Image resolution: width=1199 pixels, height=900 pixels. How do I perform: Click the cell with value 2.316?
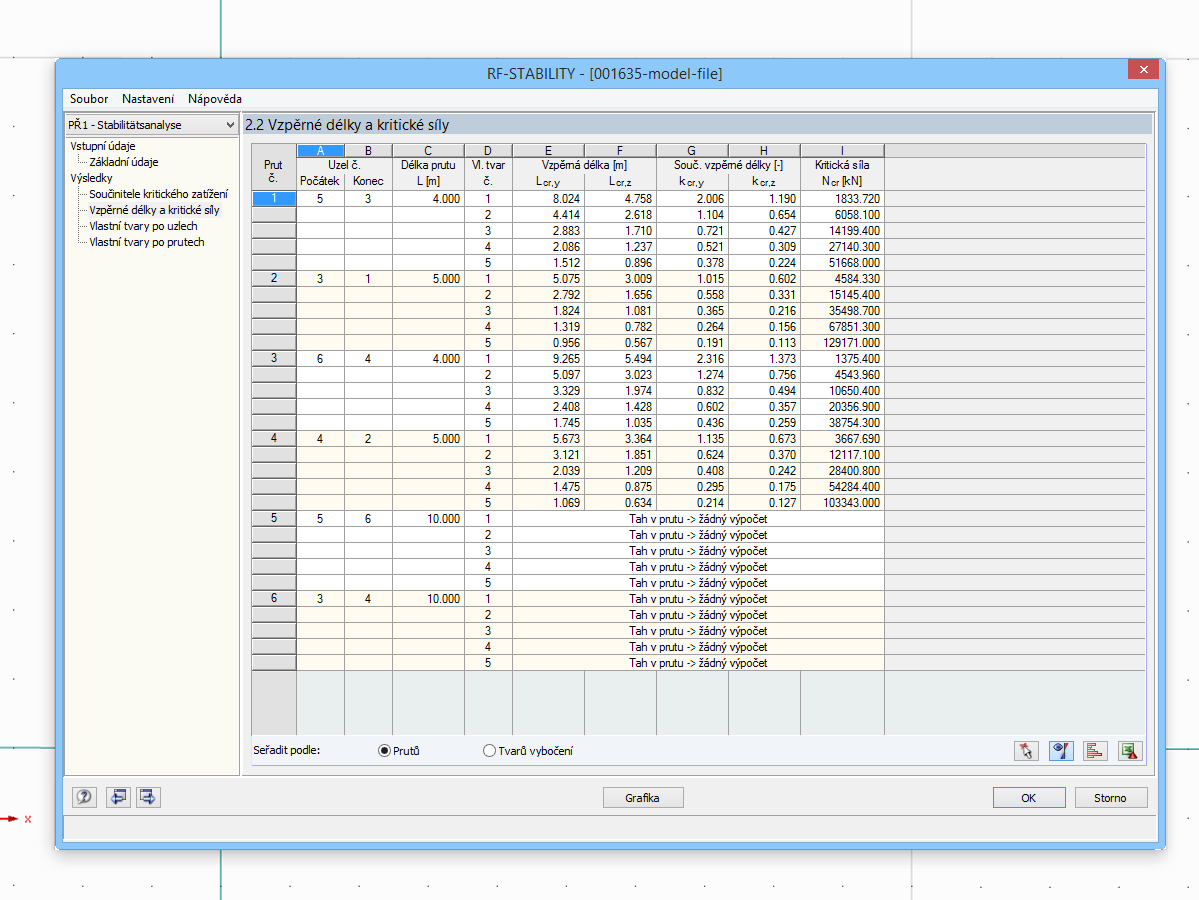pyautogui.click(x=692, y=359)
